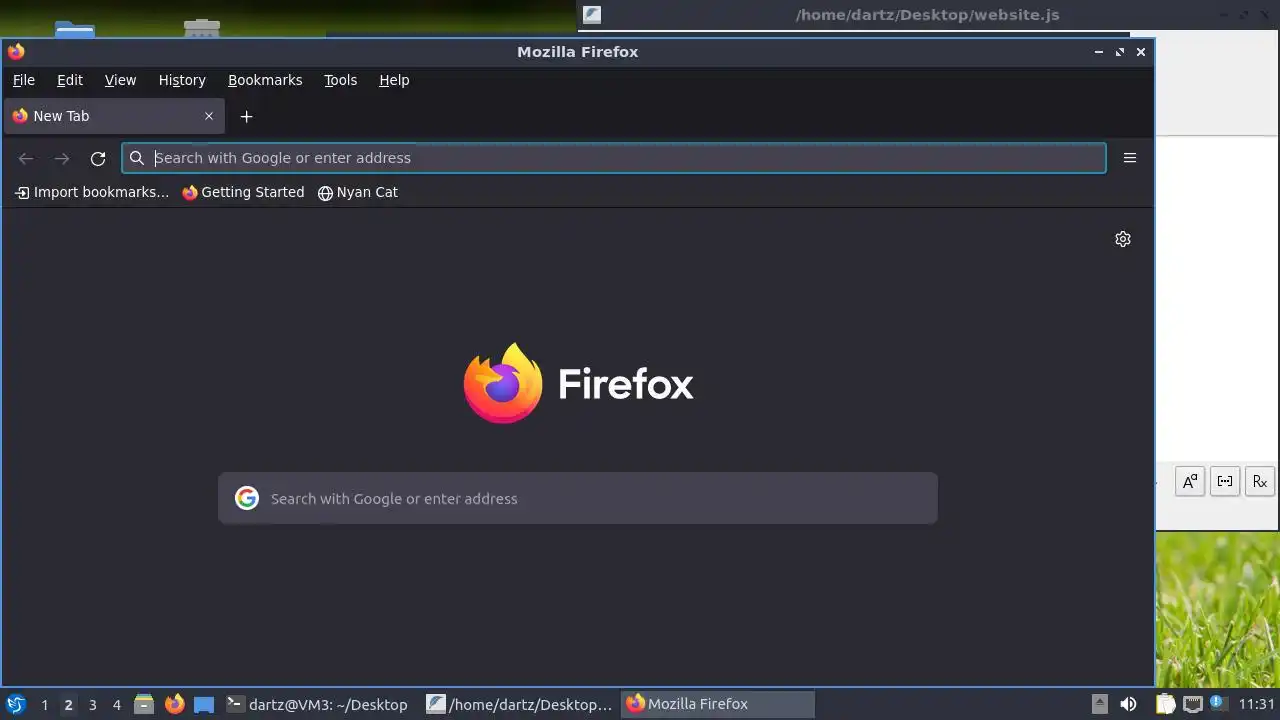1280x720 pixels.
Task: Click the Firefox logo on new tab page
Action: click(x=503, y=383)
